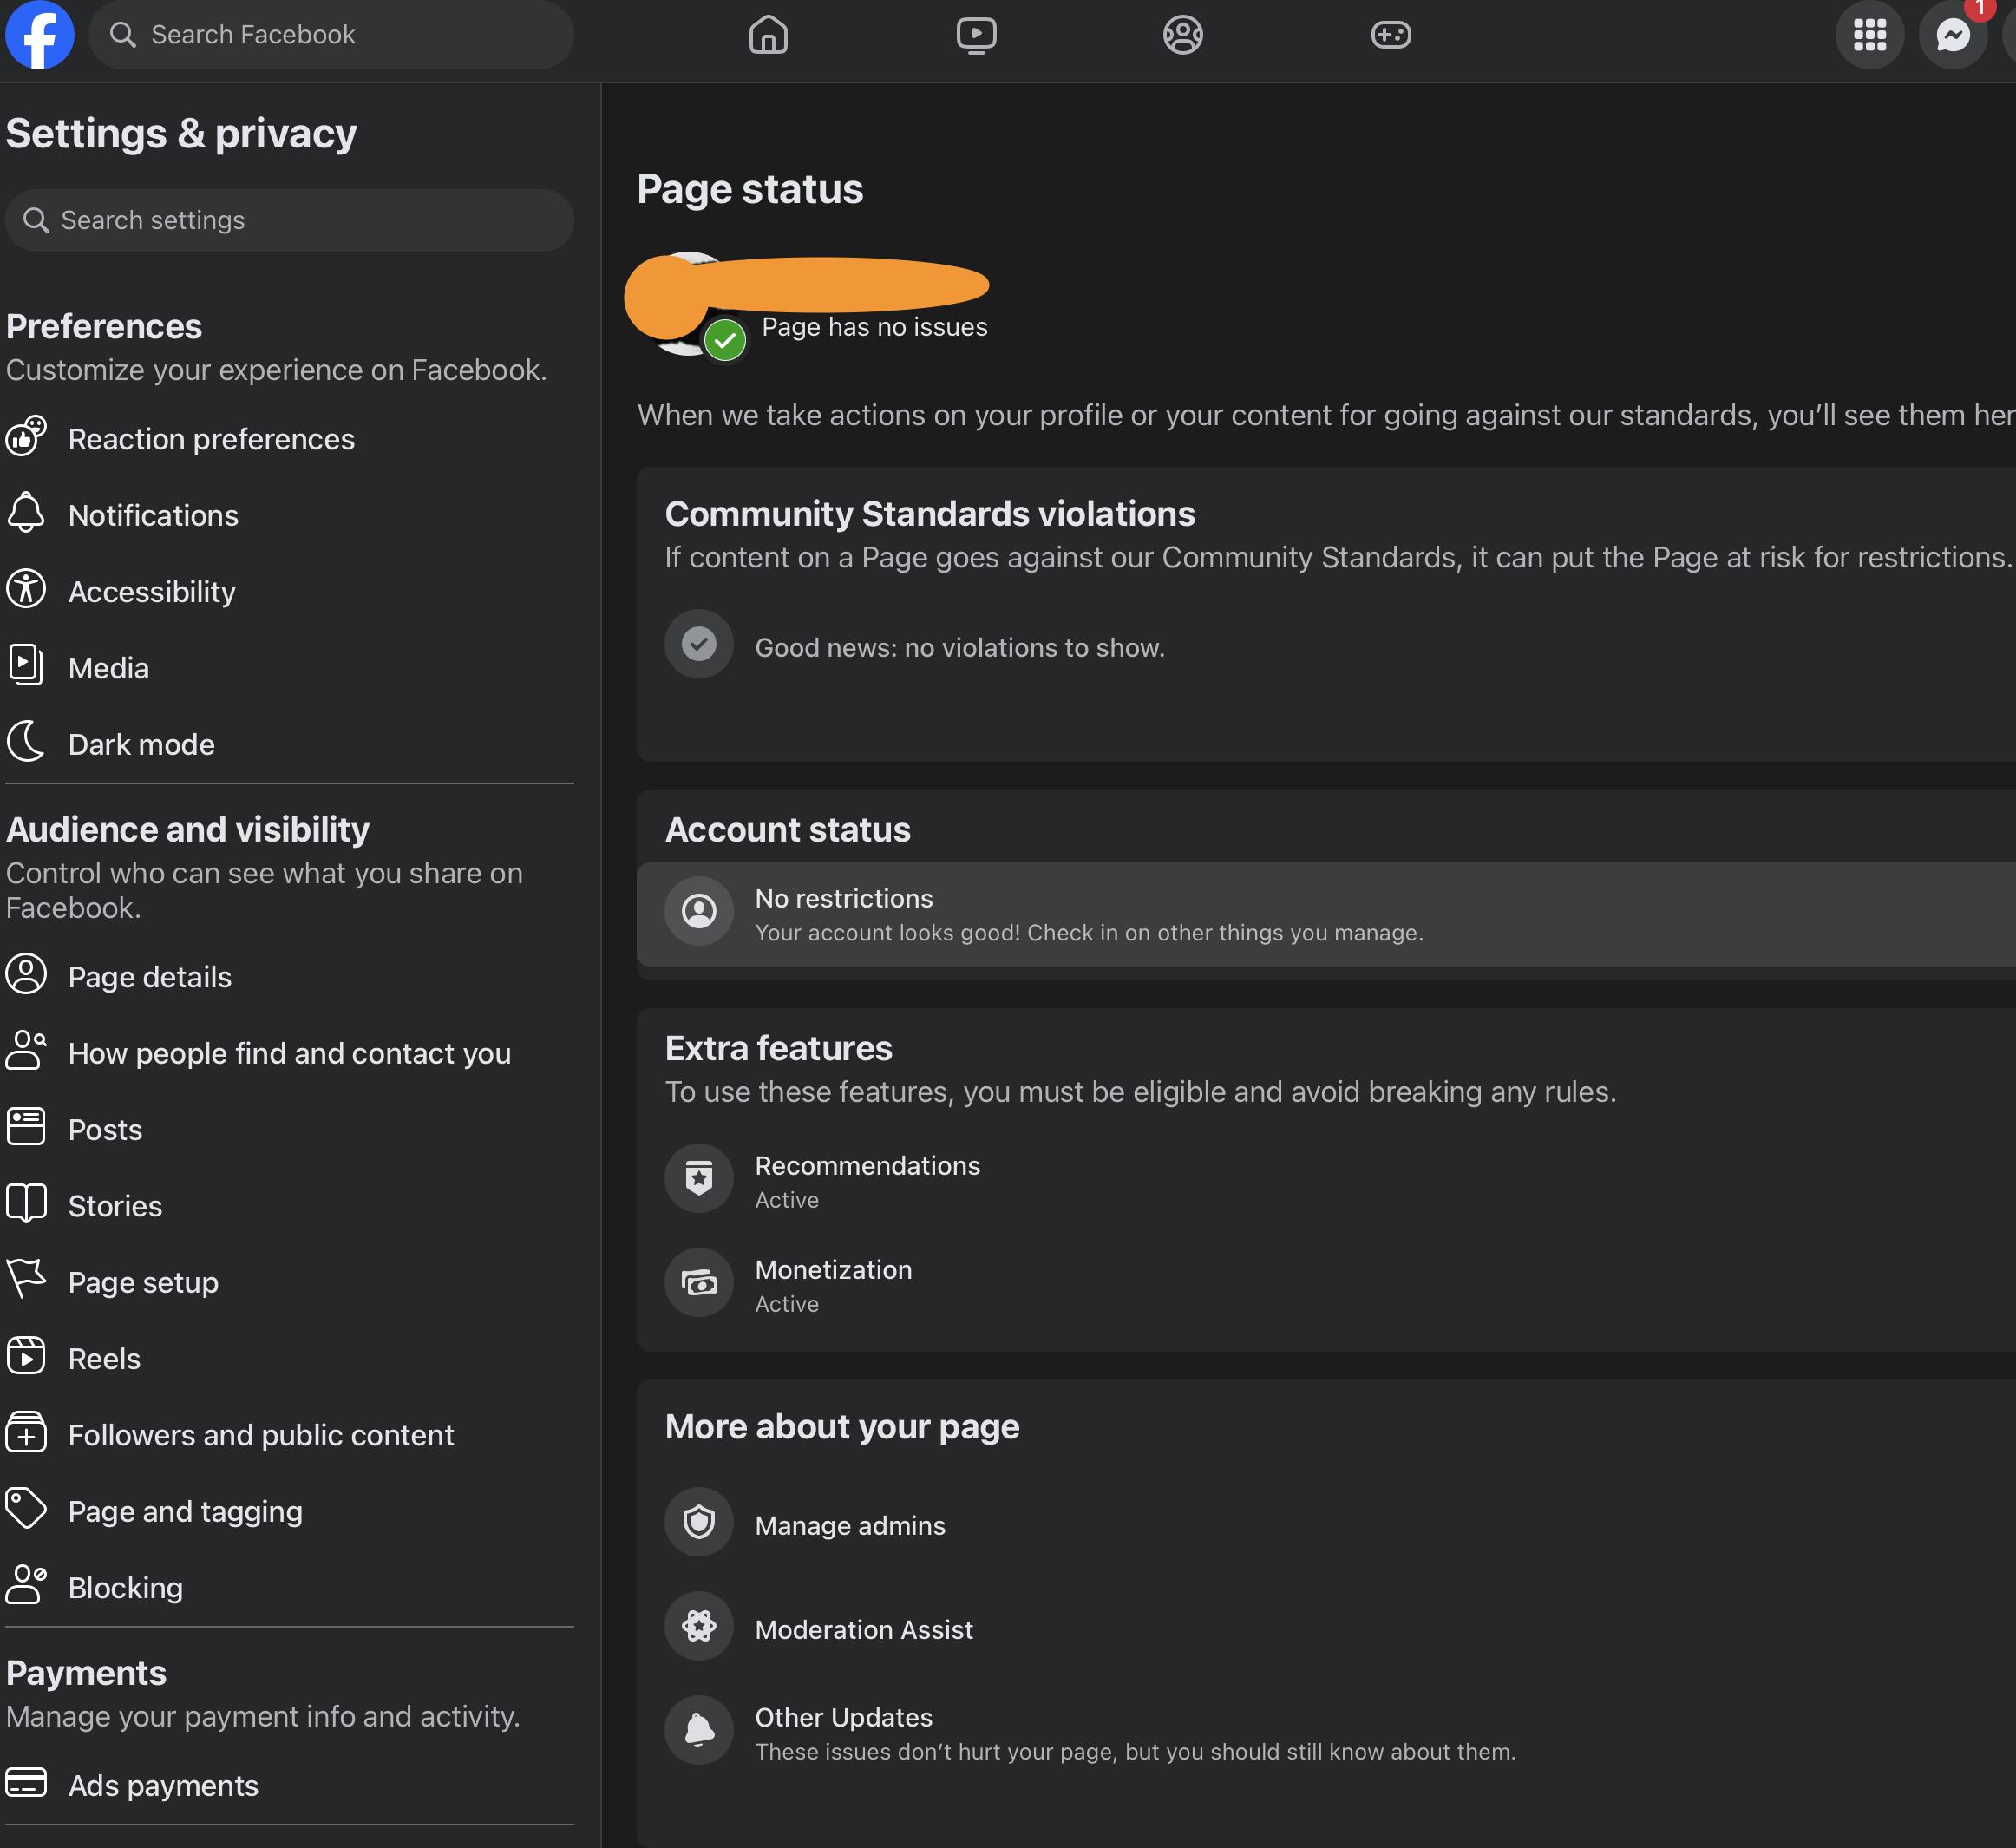
Task: Open Reaction preferences settings
Action: click(211, 439)
